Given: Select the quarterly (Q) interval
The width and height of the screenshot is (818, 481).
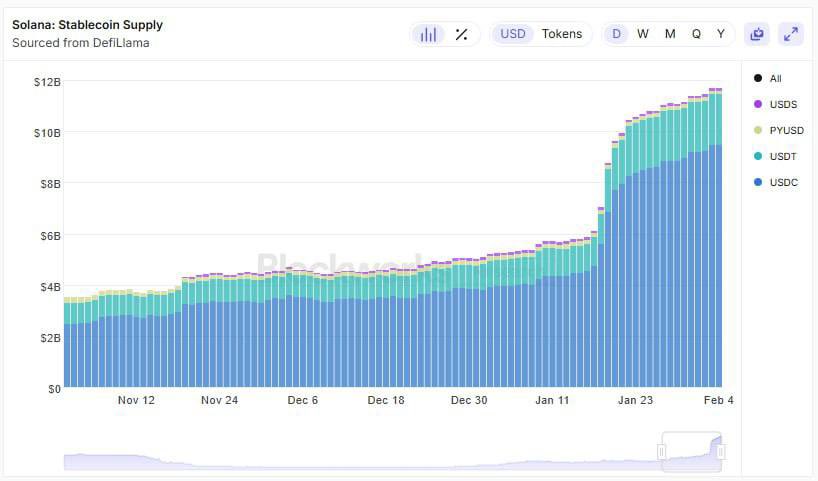Looking at the screenshot, I should point(696,34).
